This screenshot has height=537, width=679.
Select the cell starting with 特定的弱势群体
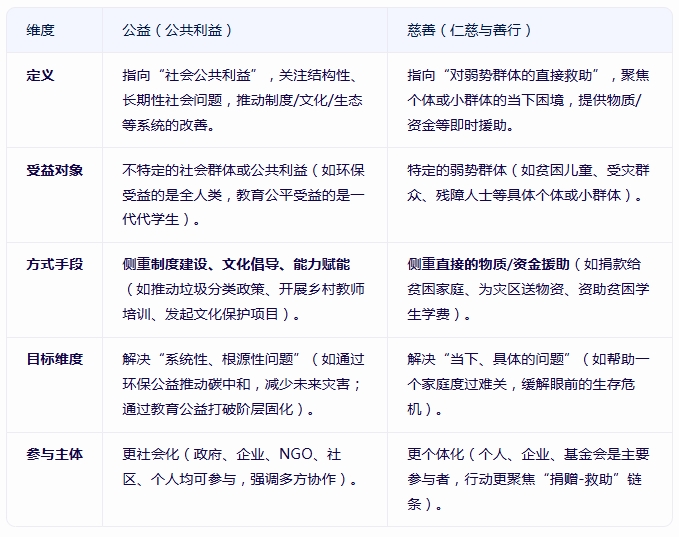pyautogui.click(x=528, y=183)
